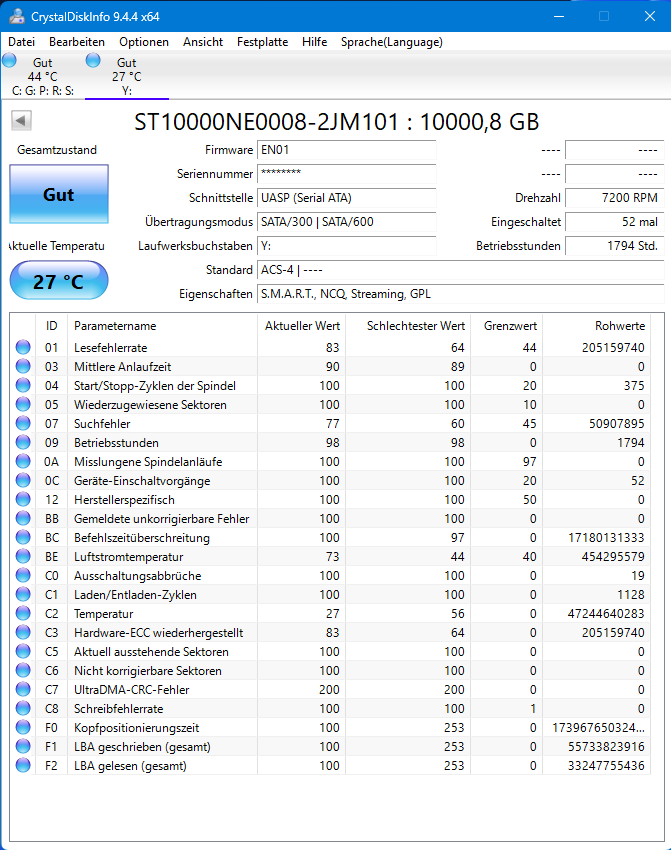Click status icon for ID C2 Temperatur row

click(x=23, y=613)
